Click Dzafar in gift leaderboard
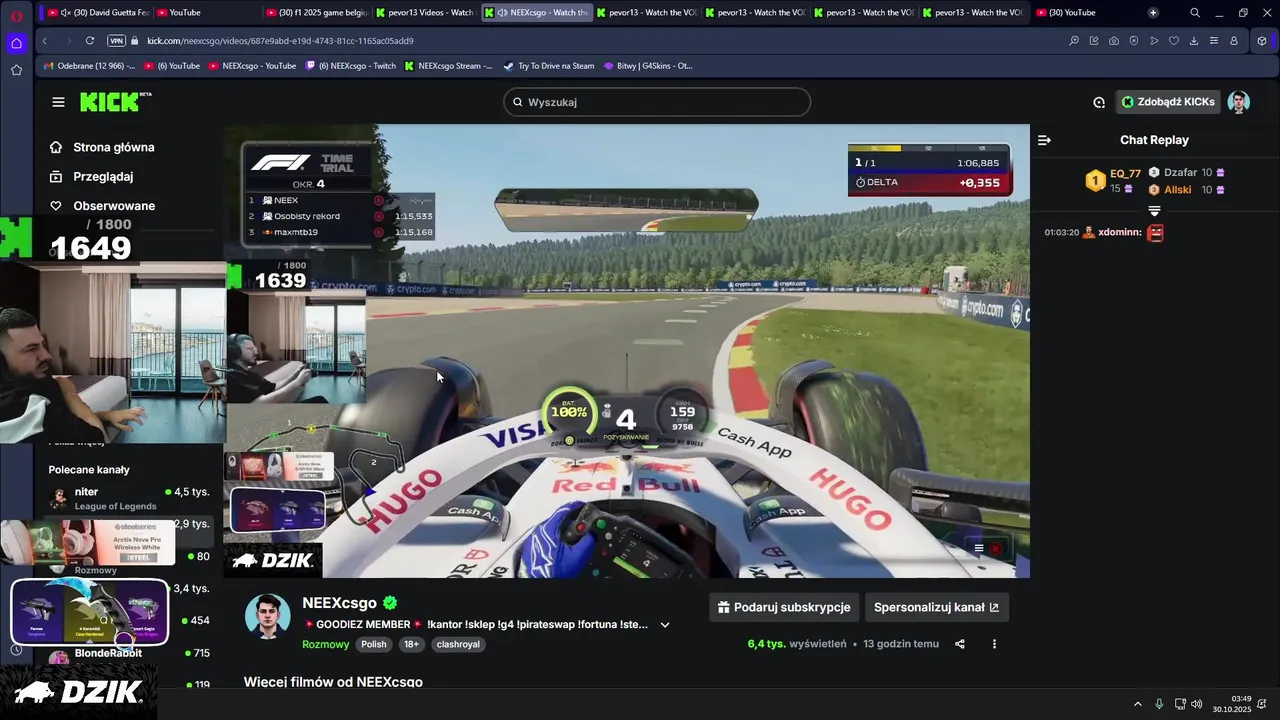The height and width of the screenshot is (720, 1280). pyautogui.click(x=1180, y=173)
